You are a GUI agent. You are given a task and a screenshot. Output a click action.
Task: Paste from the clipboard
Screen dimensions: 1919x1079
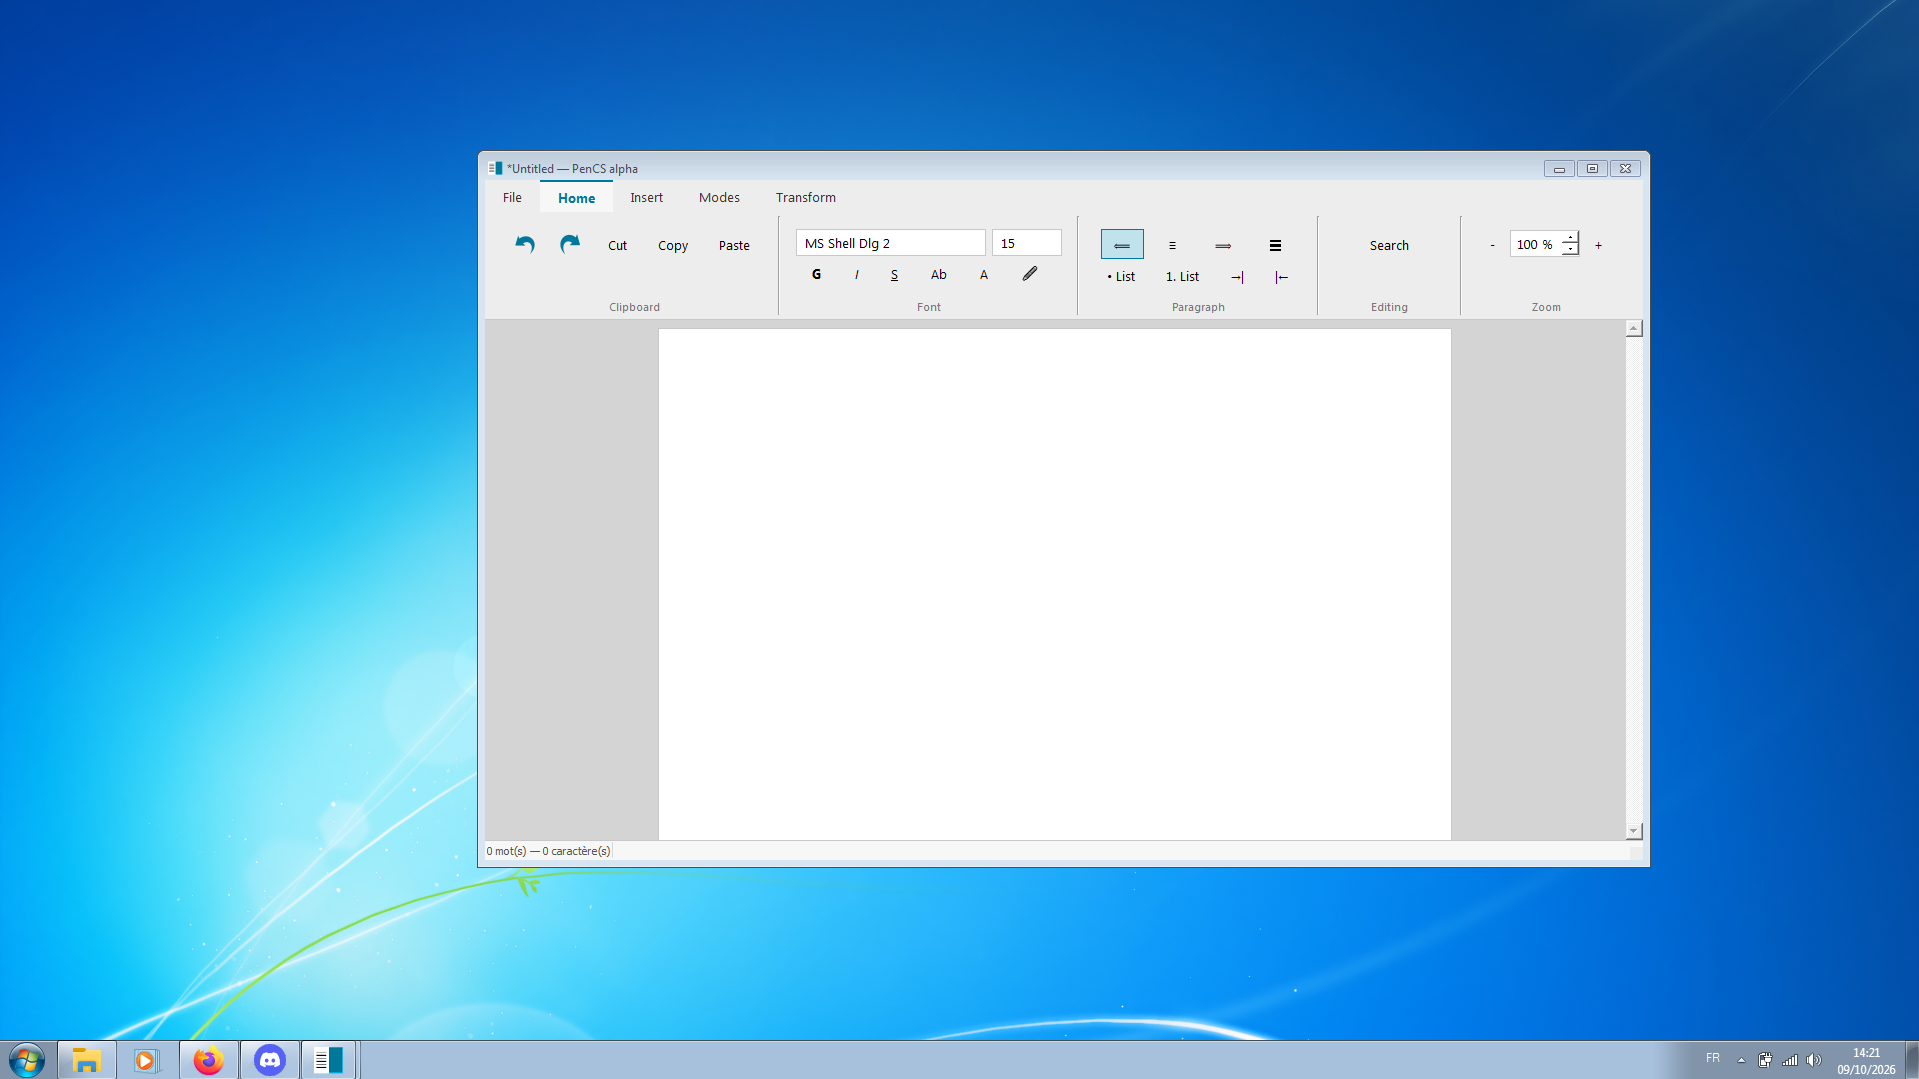tap(734, 245)
